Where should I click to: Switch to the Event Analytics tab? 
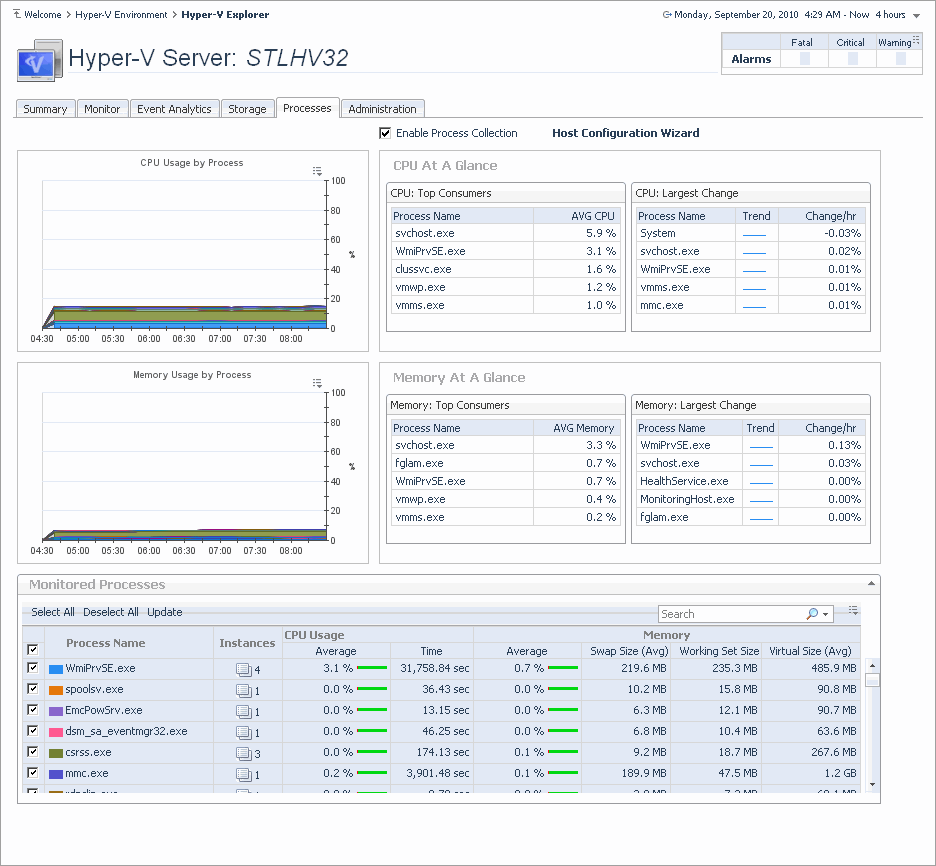click(174, 109)
